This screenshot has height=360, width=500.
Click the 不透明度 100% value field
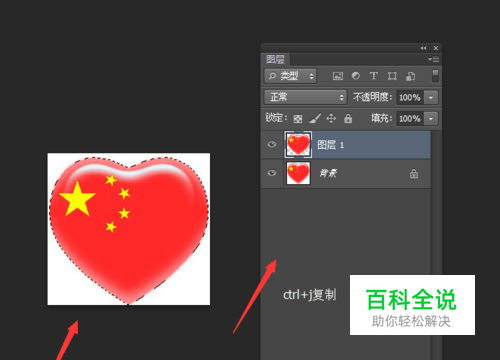click(410, 98)
